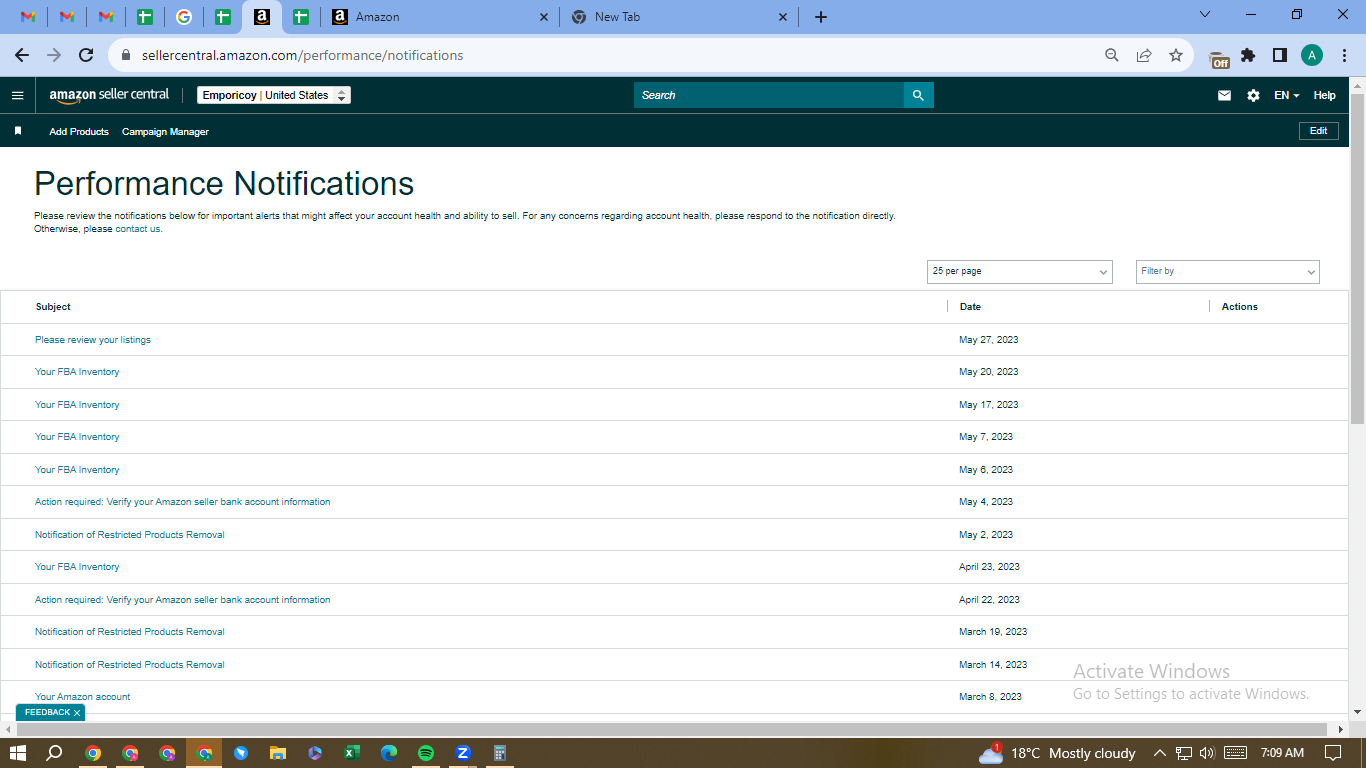The image size is (1366, 768).
Task: Open the Windows Start menu
Action: pos(18,753)
